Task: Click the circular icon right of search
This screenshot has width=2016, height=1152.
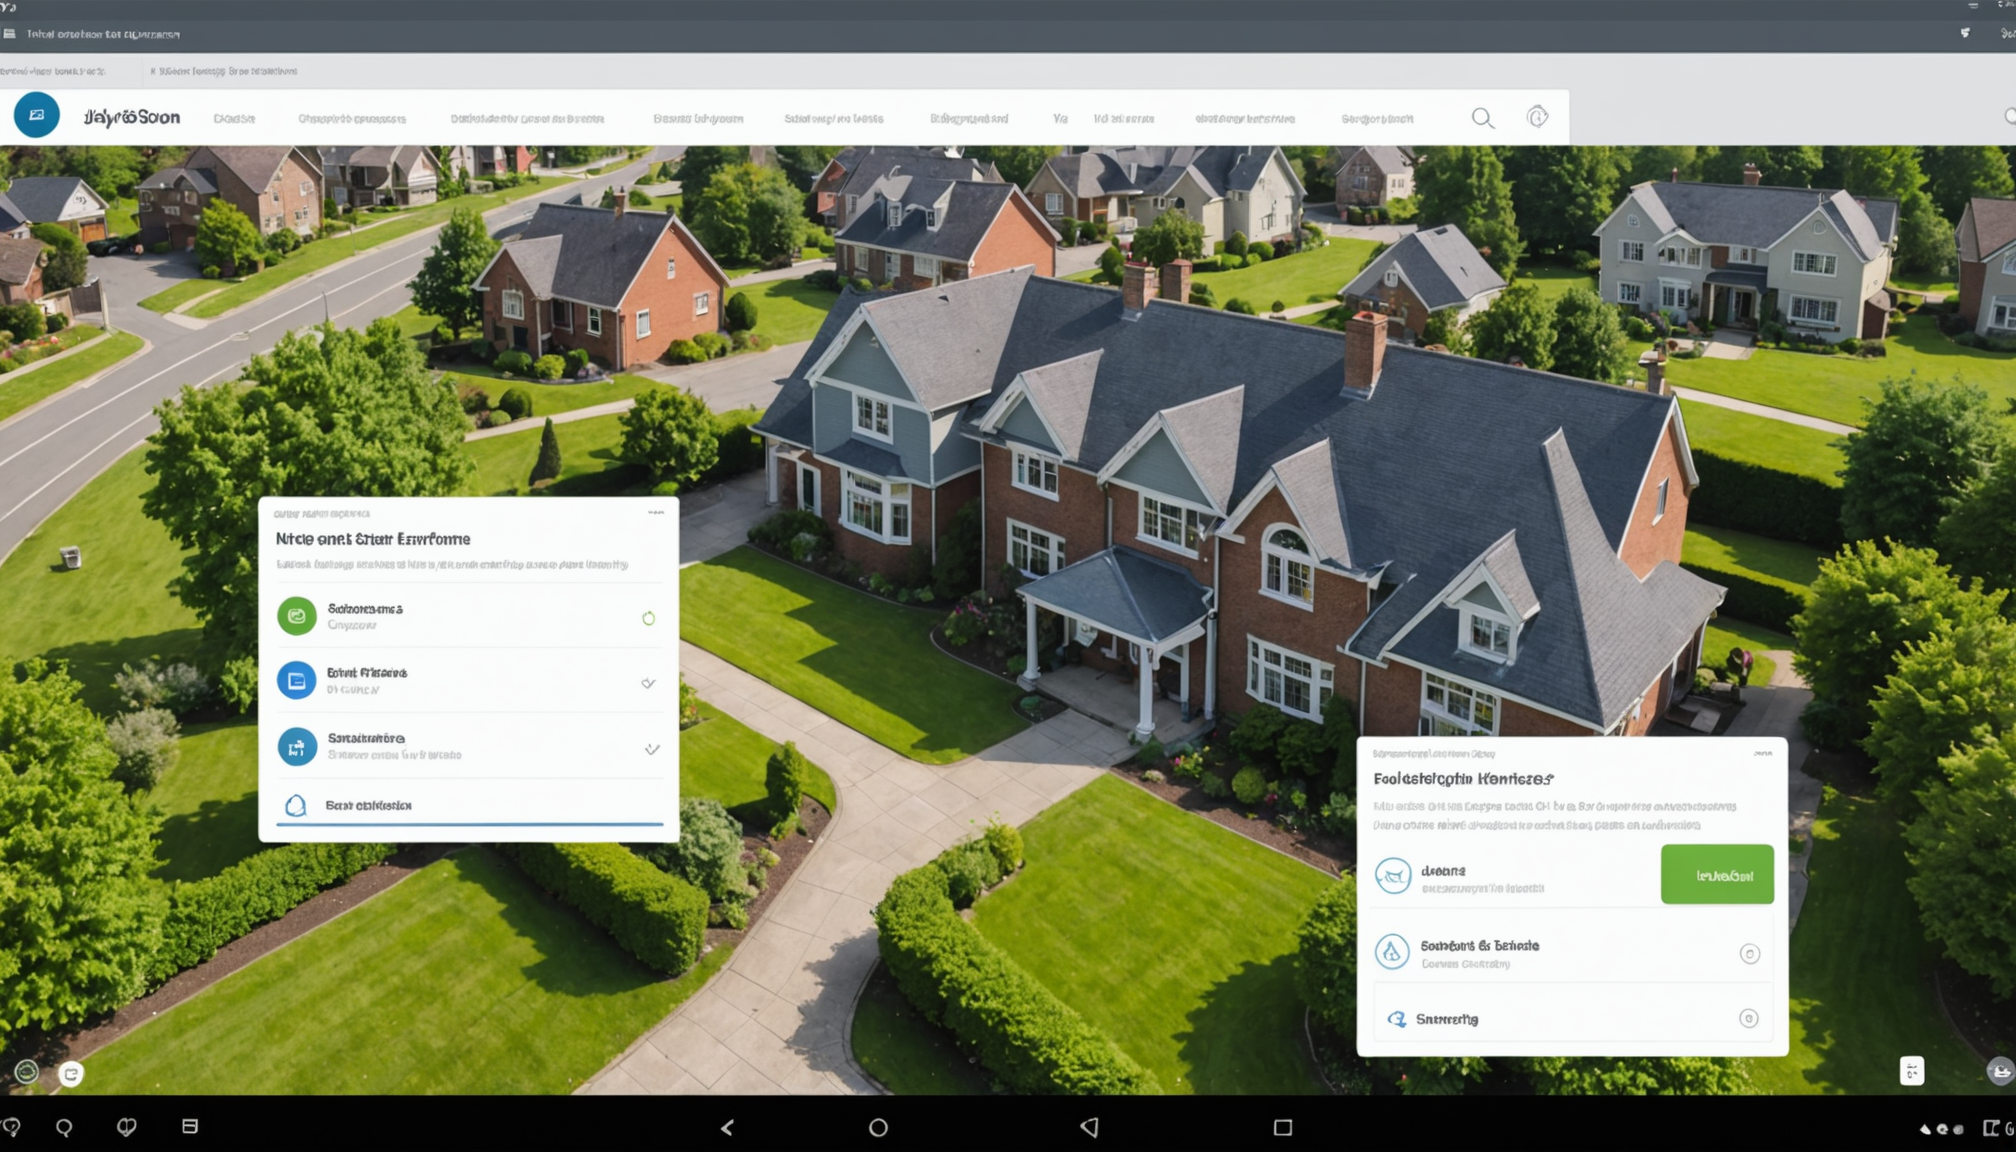Action: pos(1538,117)
